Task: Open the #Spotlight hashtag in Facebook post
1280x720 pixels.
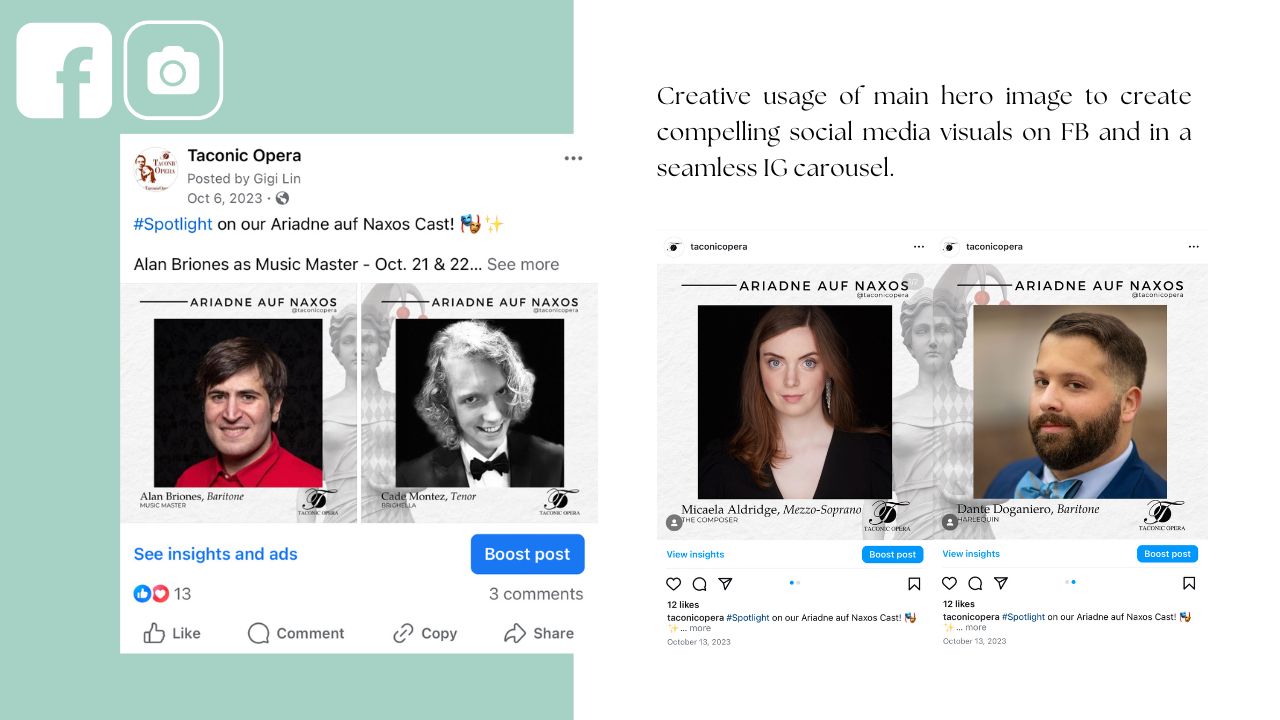Action: [x=173, y=224]
